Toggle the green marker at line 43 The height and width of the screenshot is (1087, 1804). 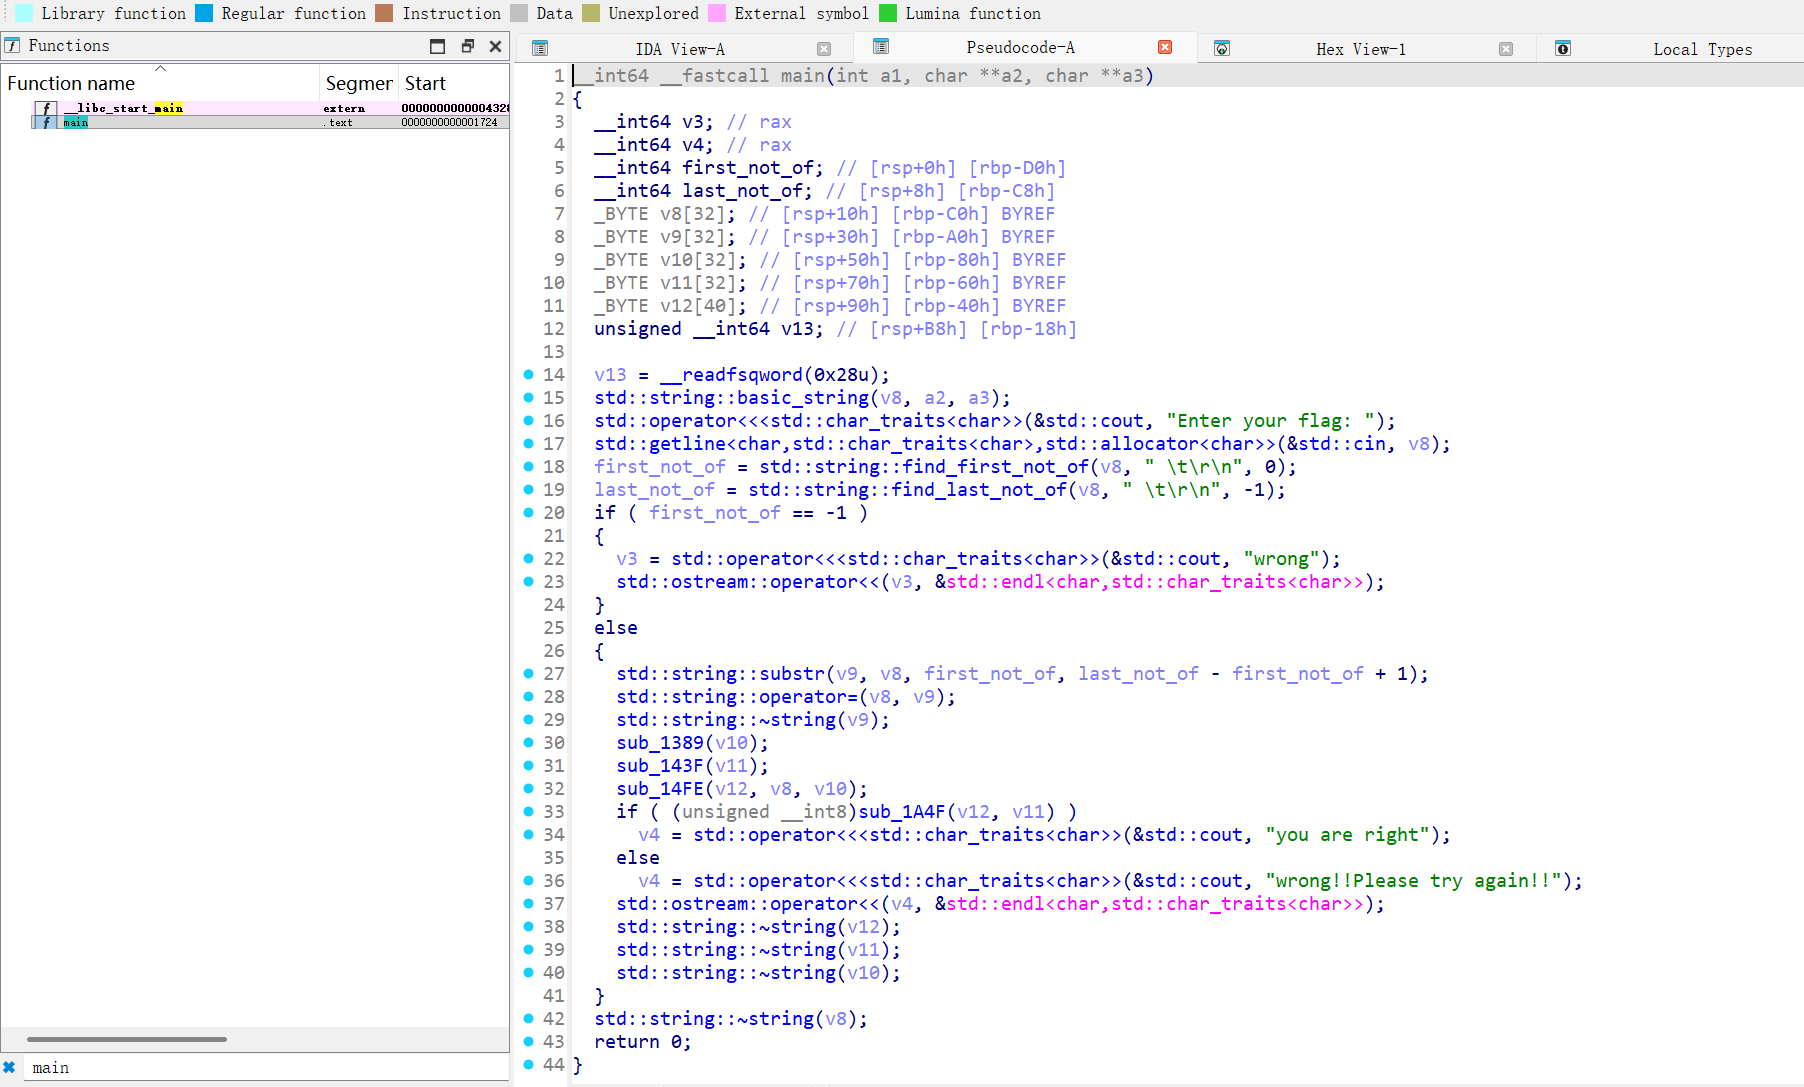point(530,1041)
